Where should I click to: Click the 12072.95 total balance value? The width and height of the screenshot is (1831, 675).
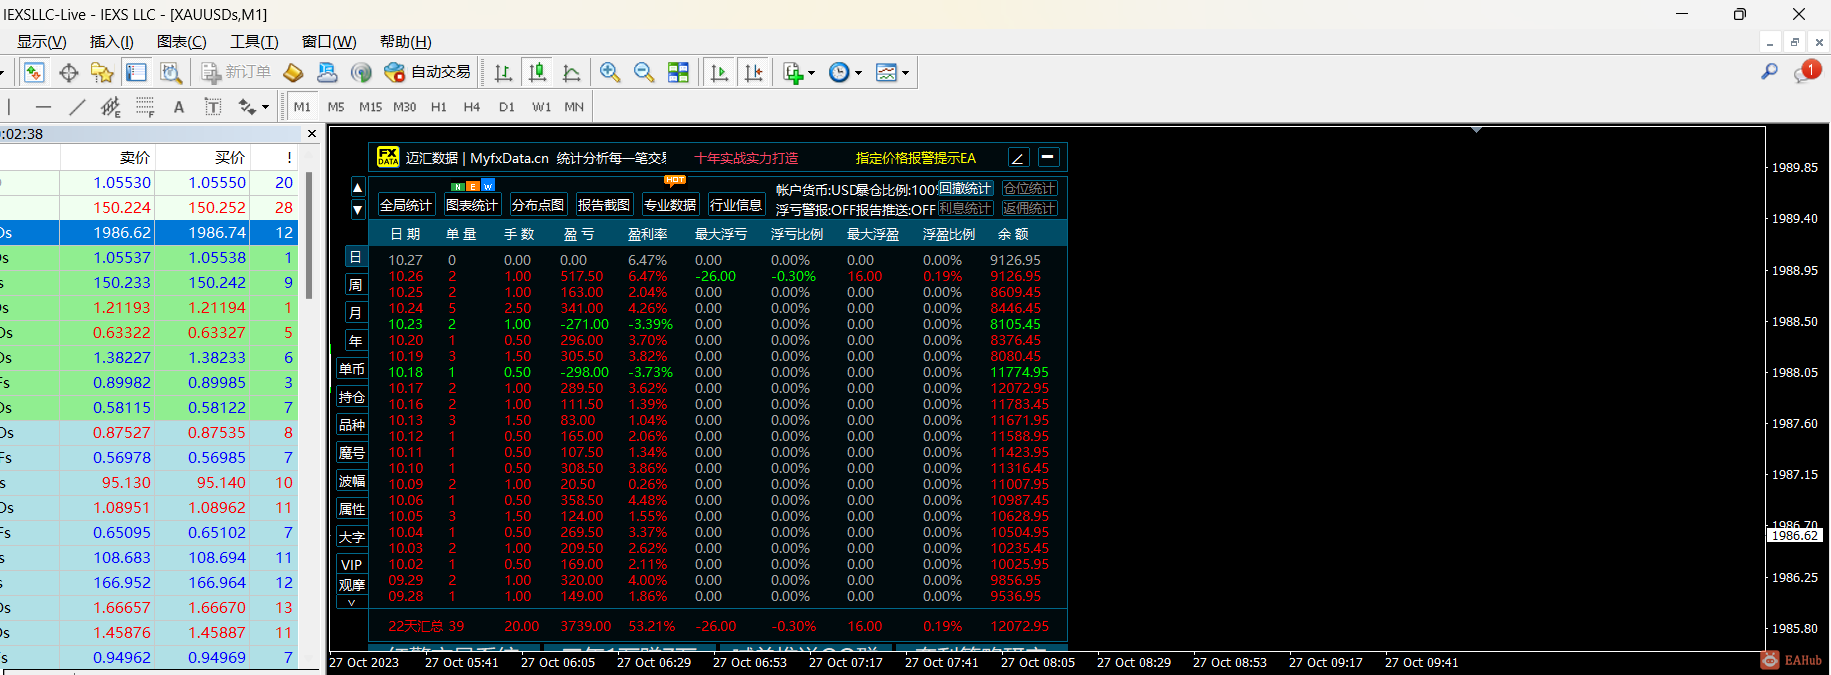1019,626
